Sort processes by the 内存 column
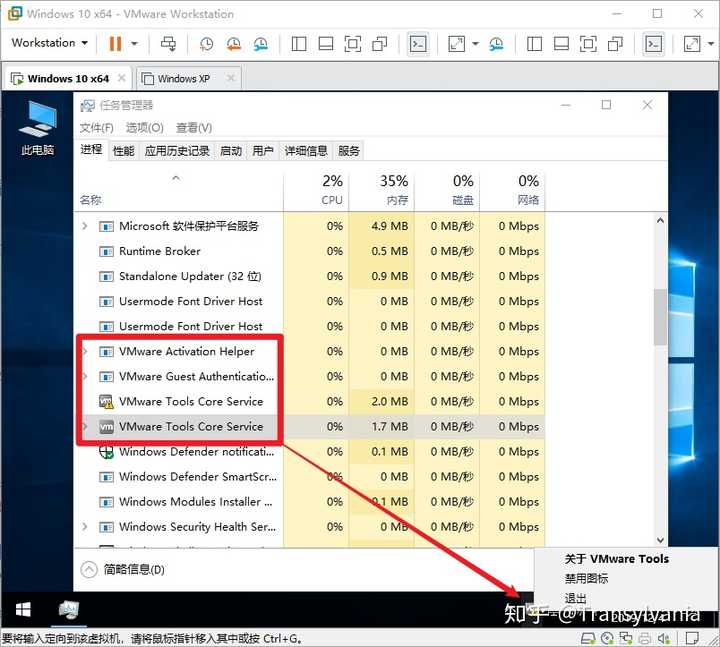The width and height of the screenshot is (720, 647). [x=382, y=190]
